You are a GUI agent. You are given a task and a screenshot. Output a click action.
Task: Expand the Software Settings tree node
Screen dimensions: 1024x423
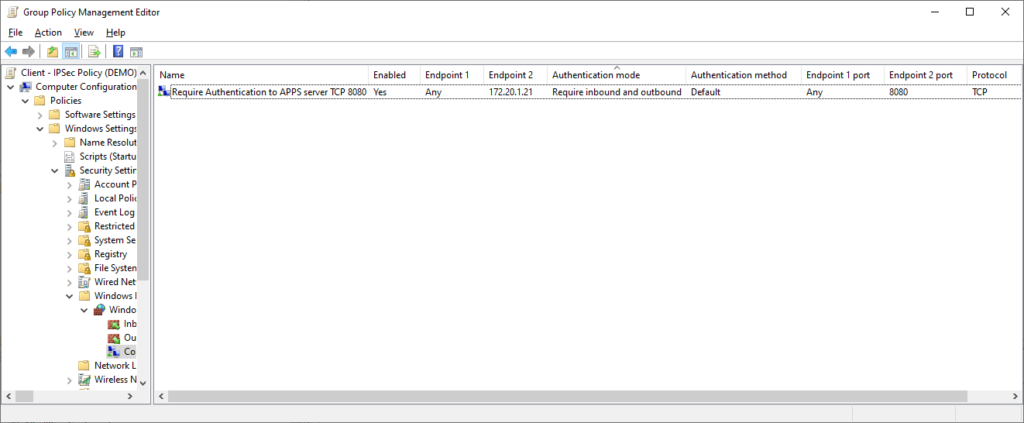[40, 115]
